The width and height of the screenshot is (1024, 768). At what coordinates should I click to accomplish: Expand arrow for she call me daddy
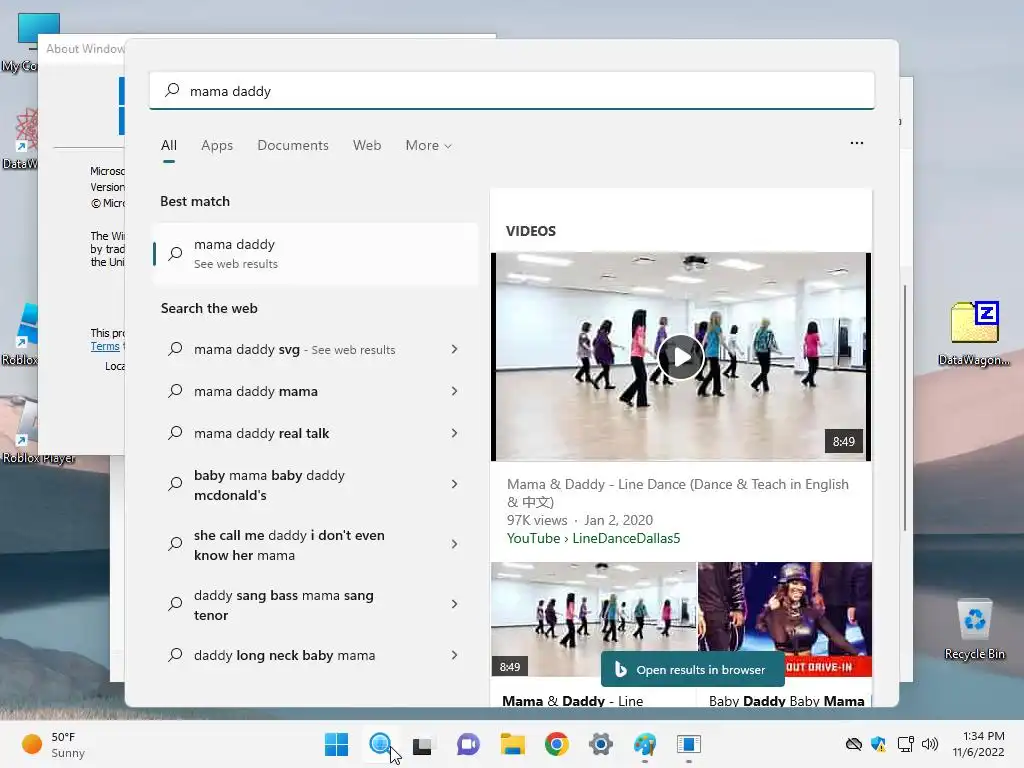[455, 544]
